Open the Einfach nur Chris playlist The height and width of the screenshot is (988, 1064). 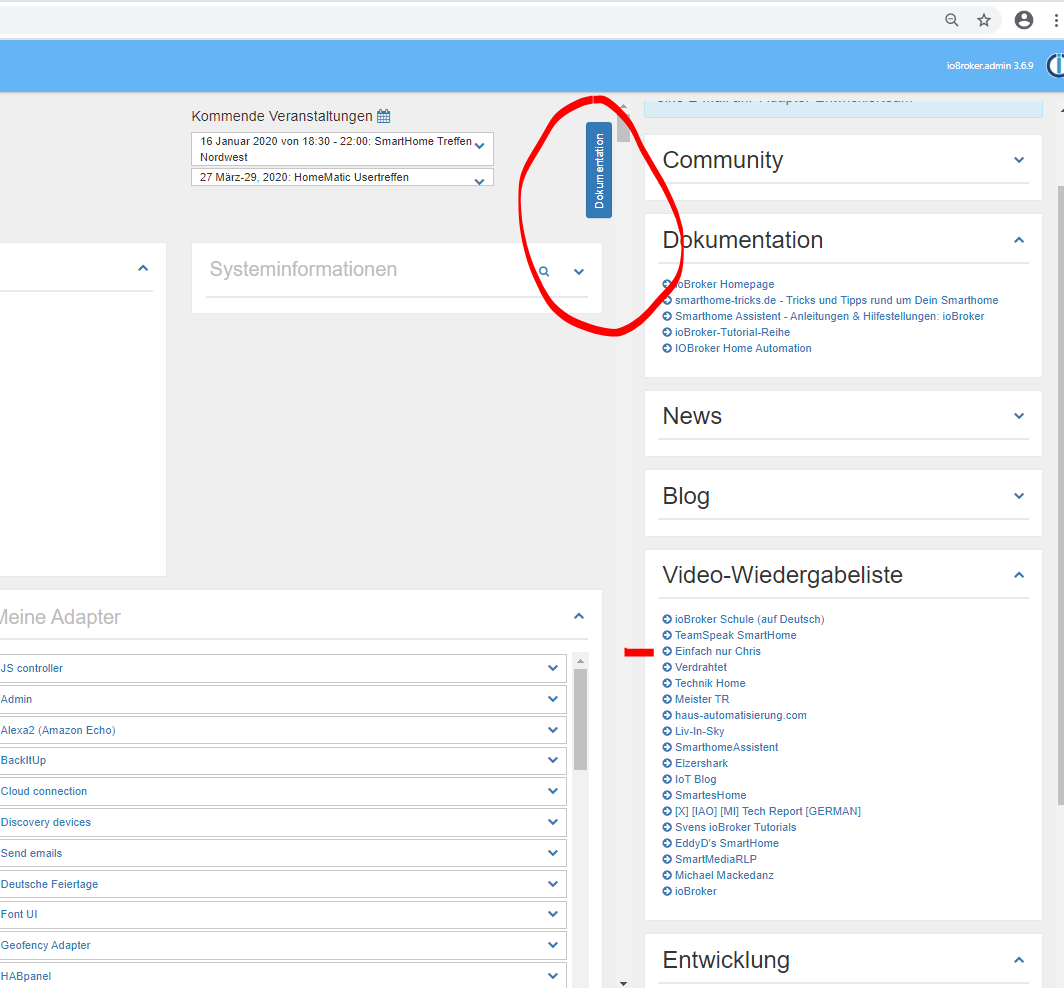pos(717,651)
